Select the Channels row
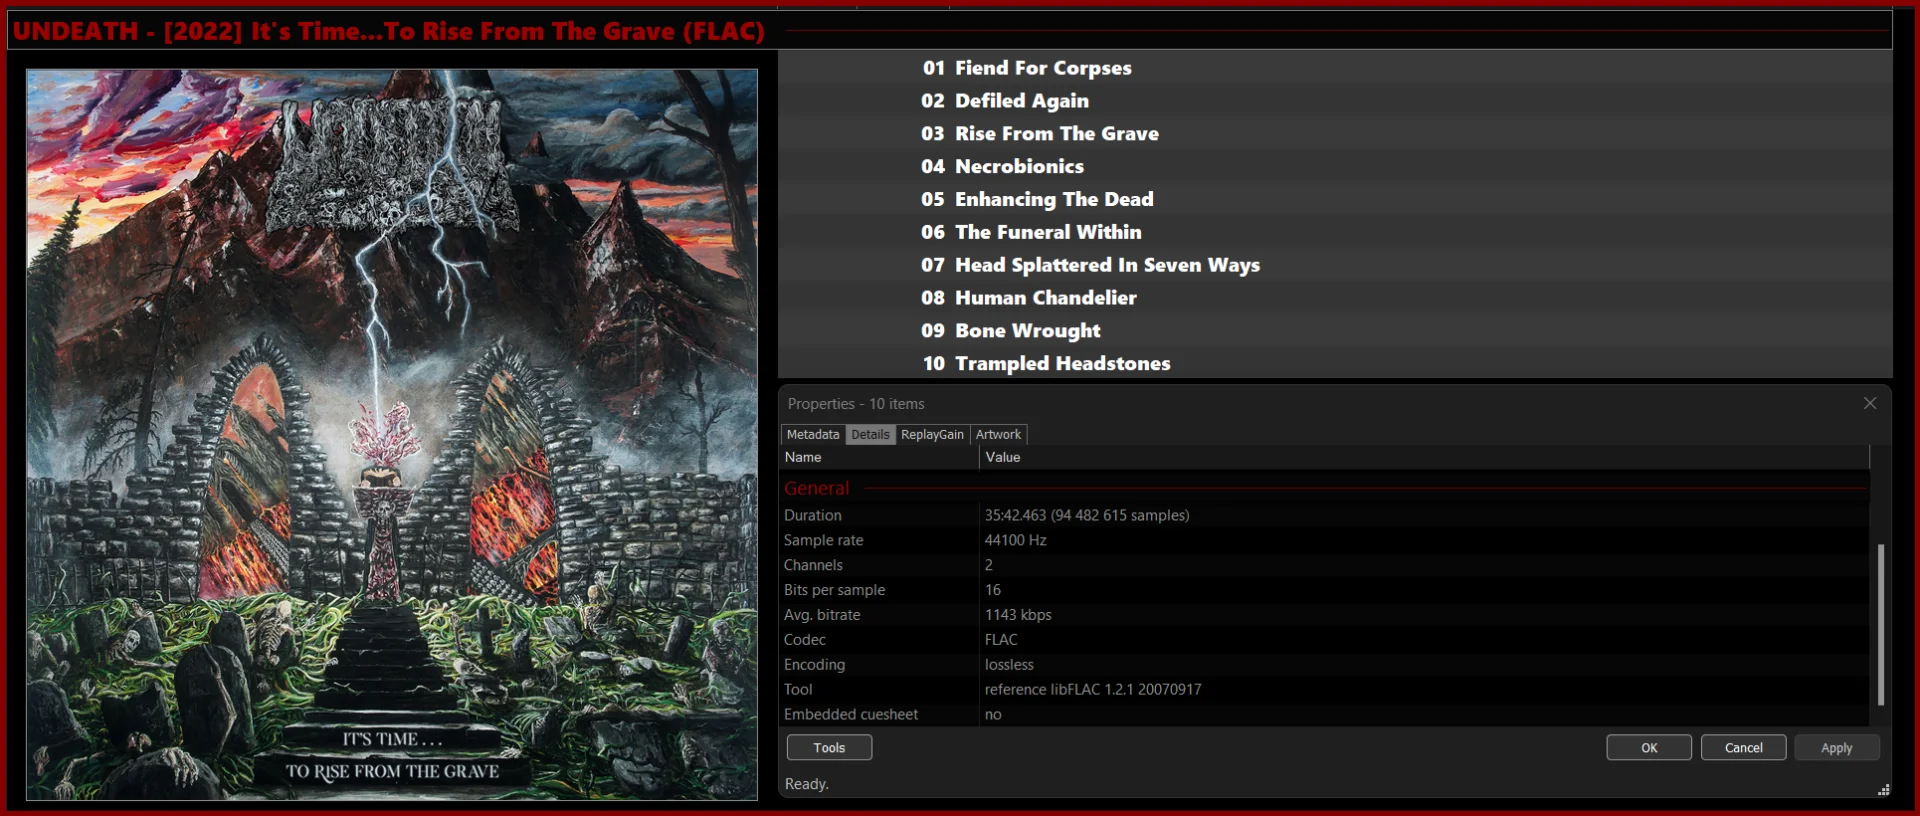This screenshot has width=1920, height=816. 1324,565
